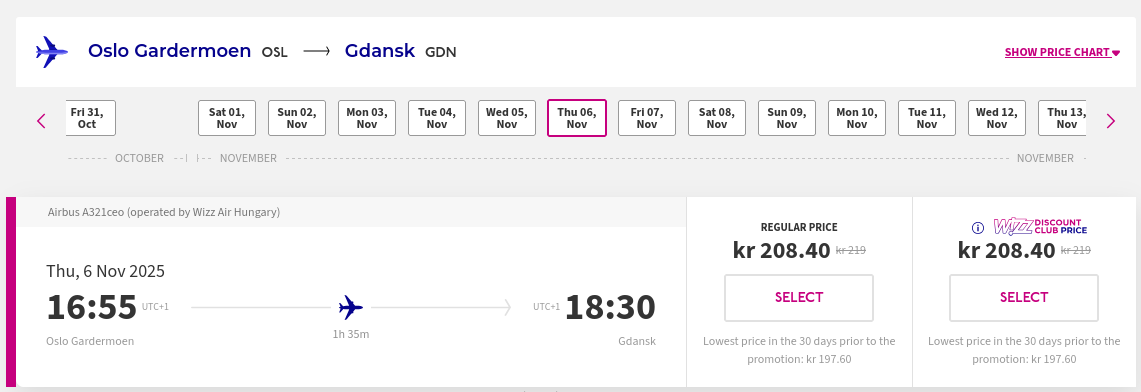Expand the Show Price Chart dropdown
This screenshot has width=1141, height=392.
1062,52
